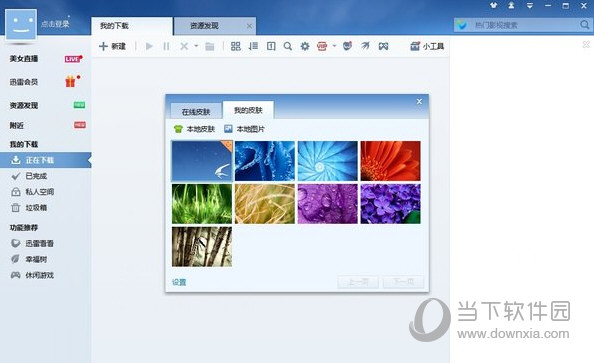Viewport: 594px width, 363px height.
Task: Expand the dropdown arrow beside VIP icon
Action: pyautogui.click(x=334, y=46)
